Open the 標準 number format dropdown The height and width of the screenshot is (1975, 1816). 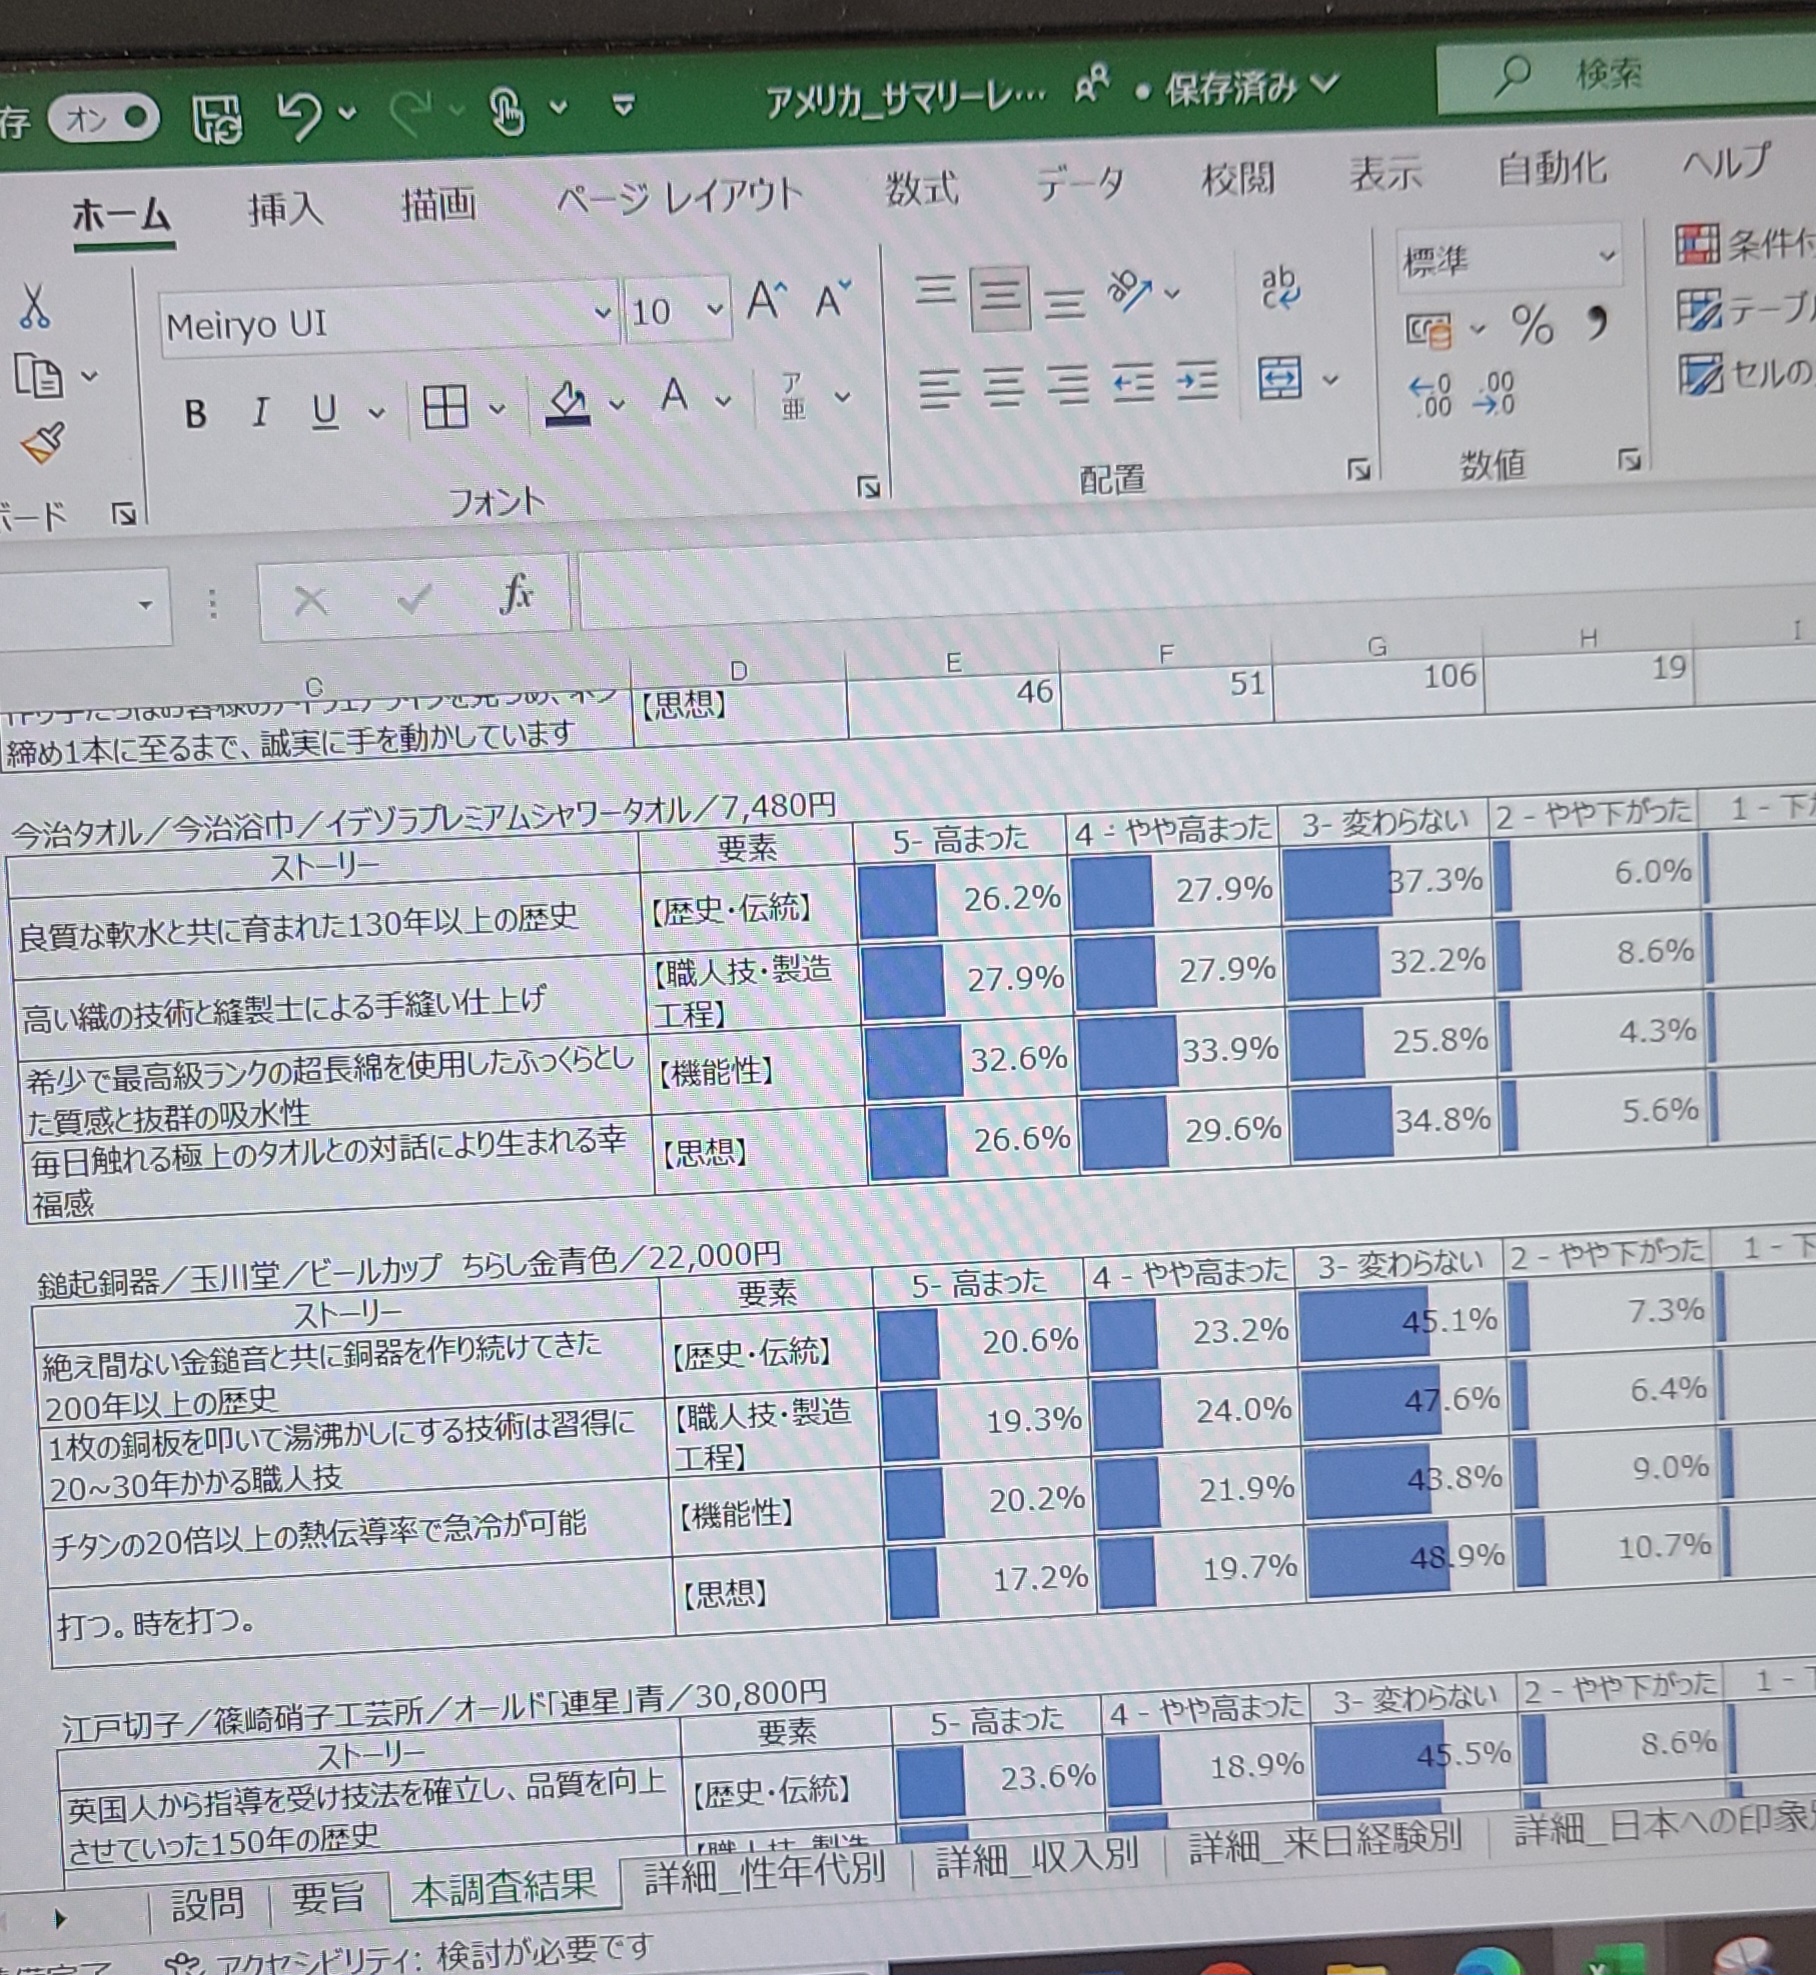(x=1607, y=254)
